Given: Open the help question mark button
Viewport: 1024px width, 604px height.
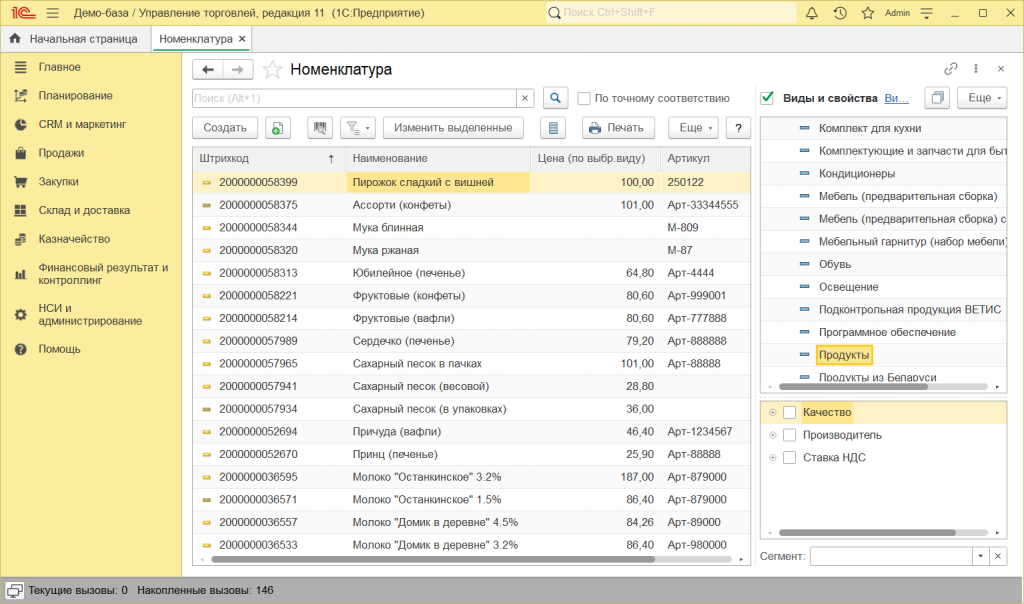Looking at the screenshot, I should (738, 128).
